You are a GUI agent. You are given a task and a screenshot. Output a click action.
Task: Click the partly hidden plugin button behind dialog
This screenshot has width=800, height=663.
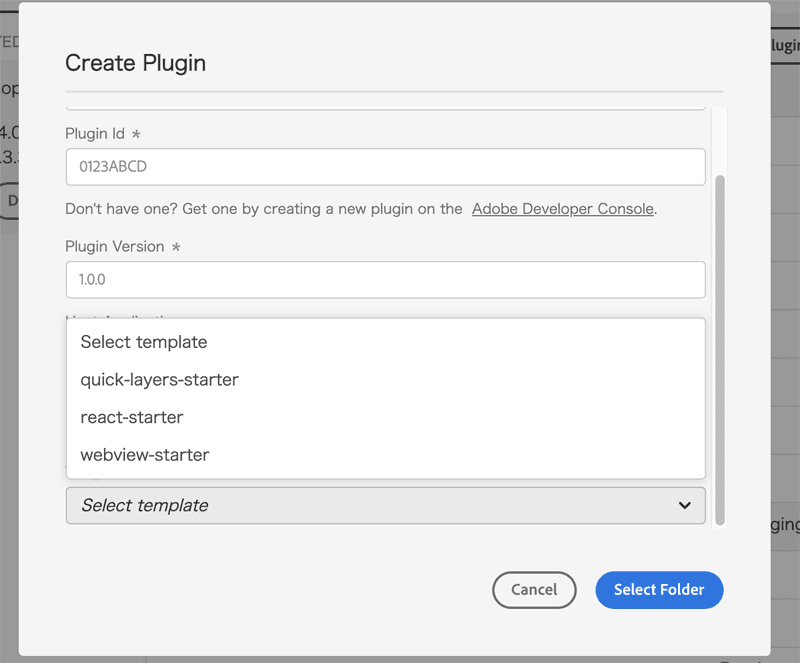click(785, 46)
